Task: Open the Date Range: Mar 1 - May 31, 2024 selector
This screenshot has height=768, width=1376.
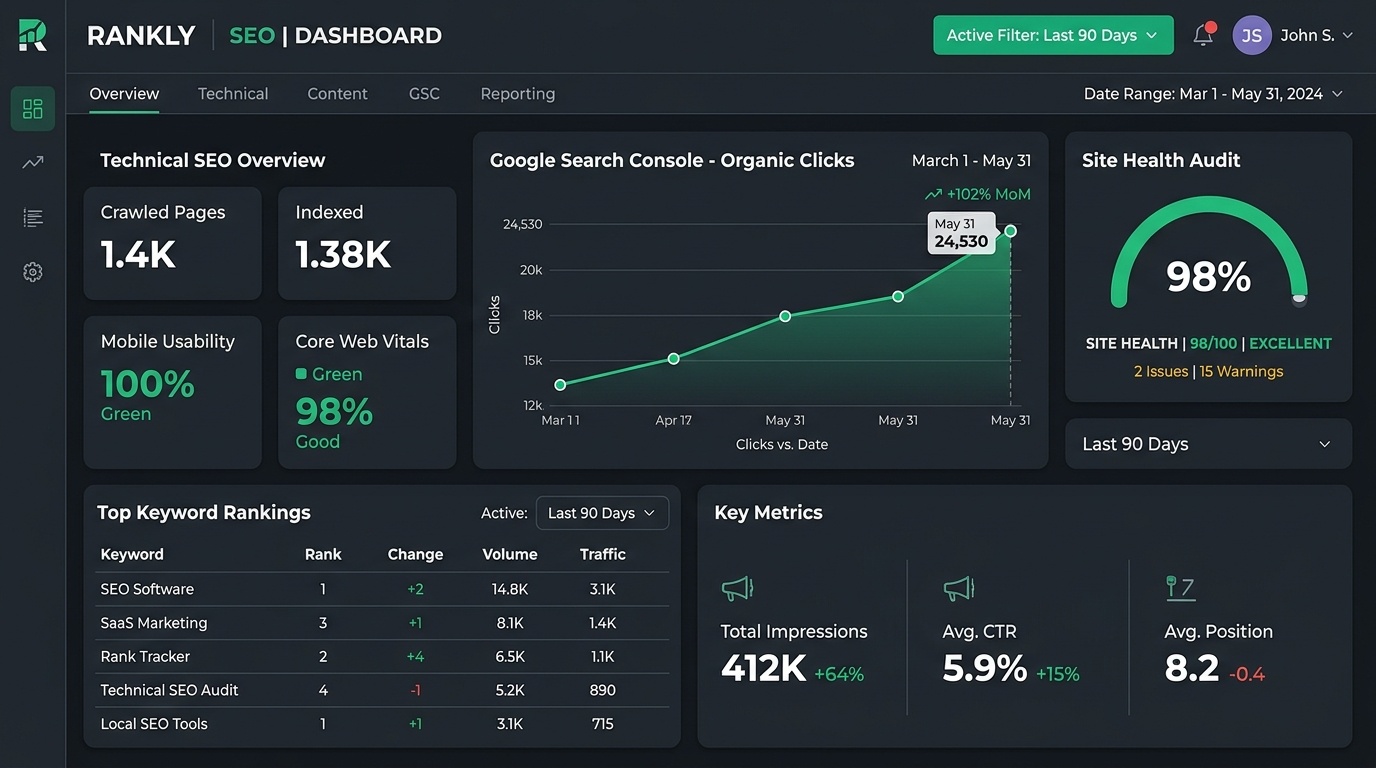Action: (x=1213, y=94)
